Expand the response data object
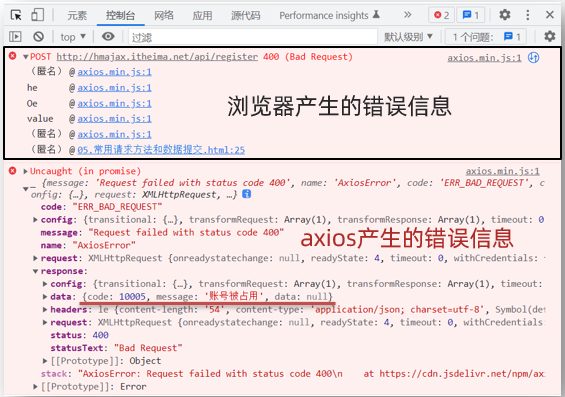Viewport: 565px width, 397px height. click(x=45, y=296)
